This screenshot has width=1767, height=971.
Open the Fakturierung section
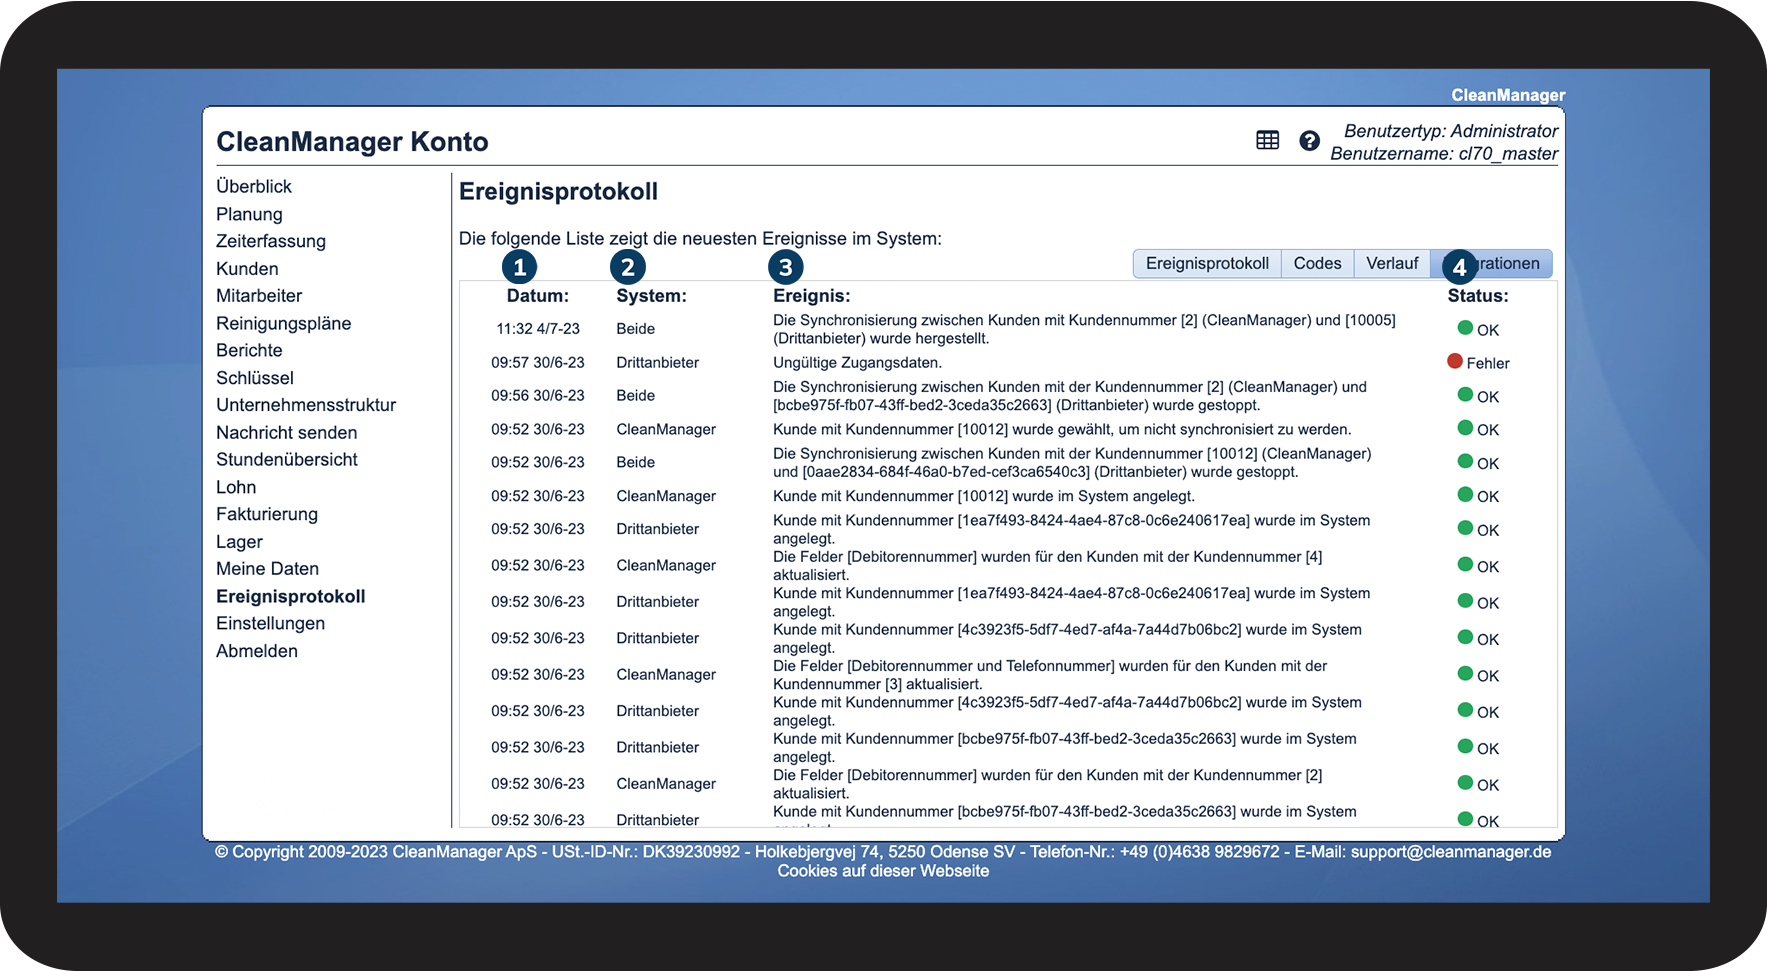click(267, 514)
